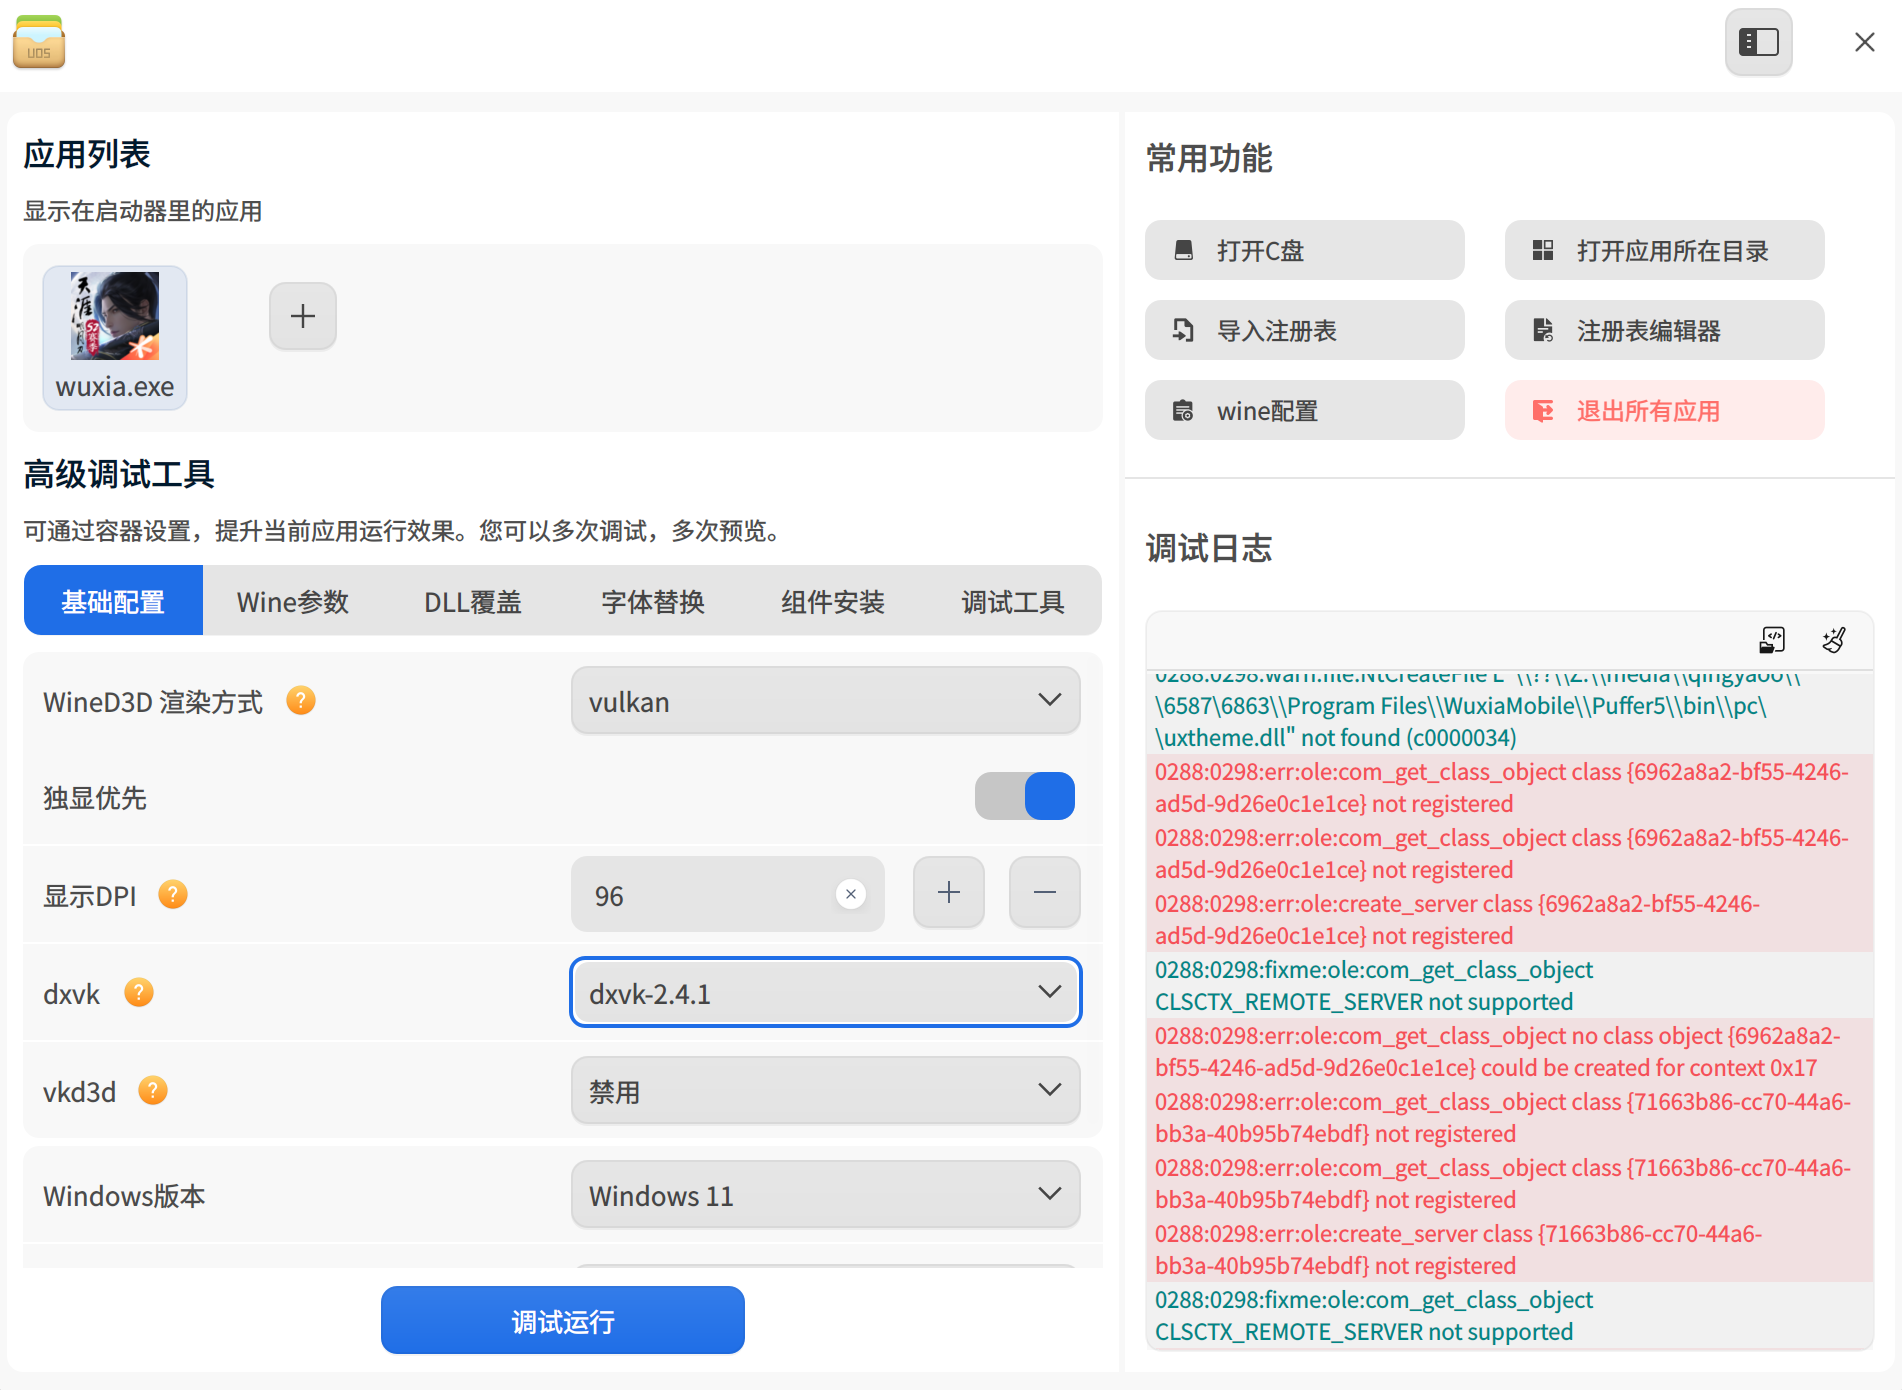The height and width of the screenshot is (1390, 1902).
Task: Import registry file button
Action: pos(1304,330)
